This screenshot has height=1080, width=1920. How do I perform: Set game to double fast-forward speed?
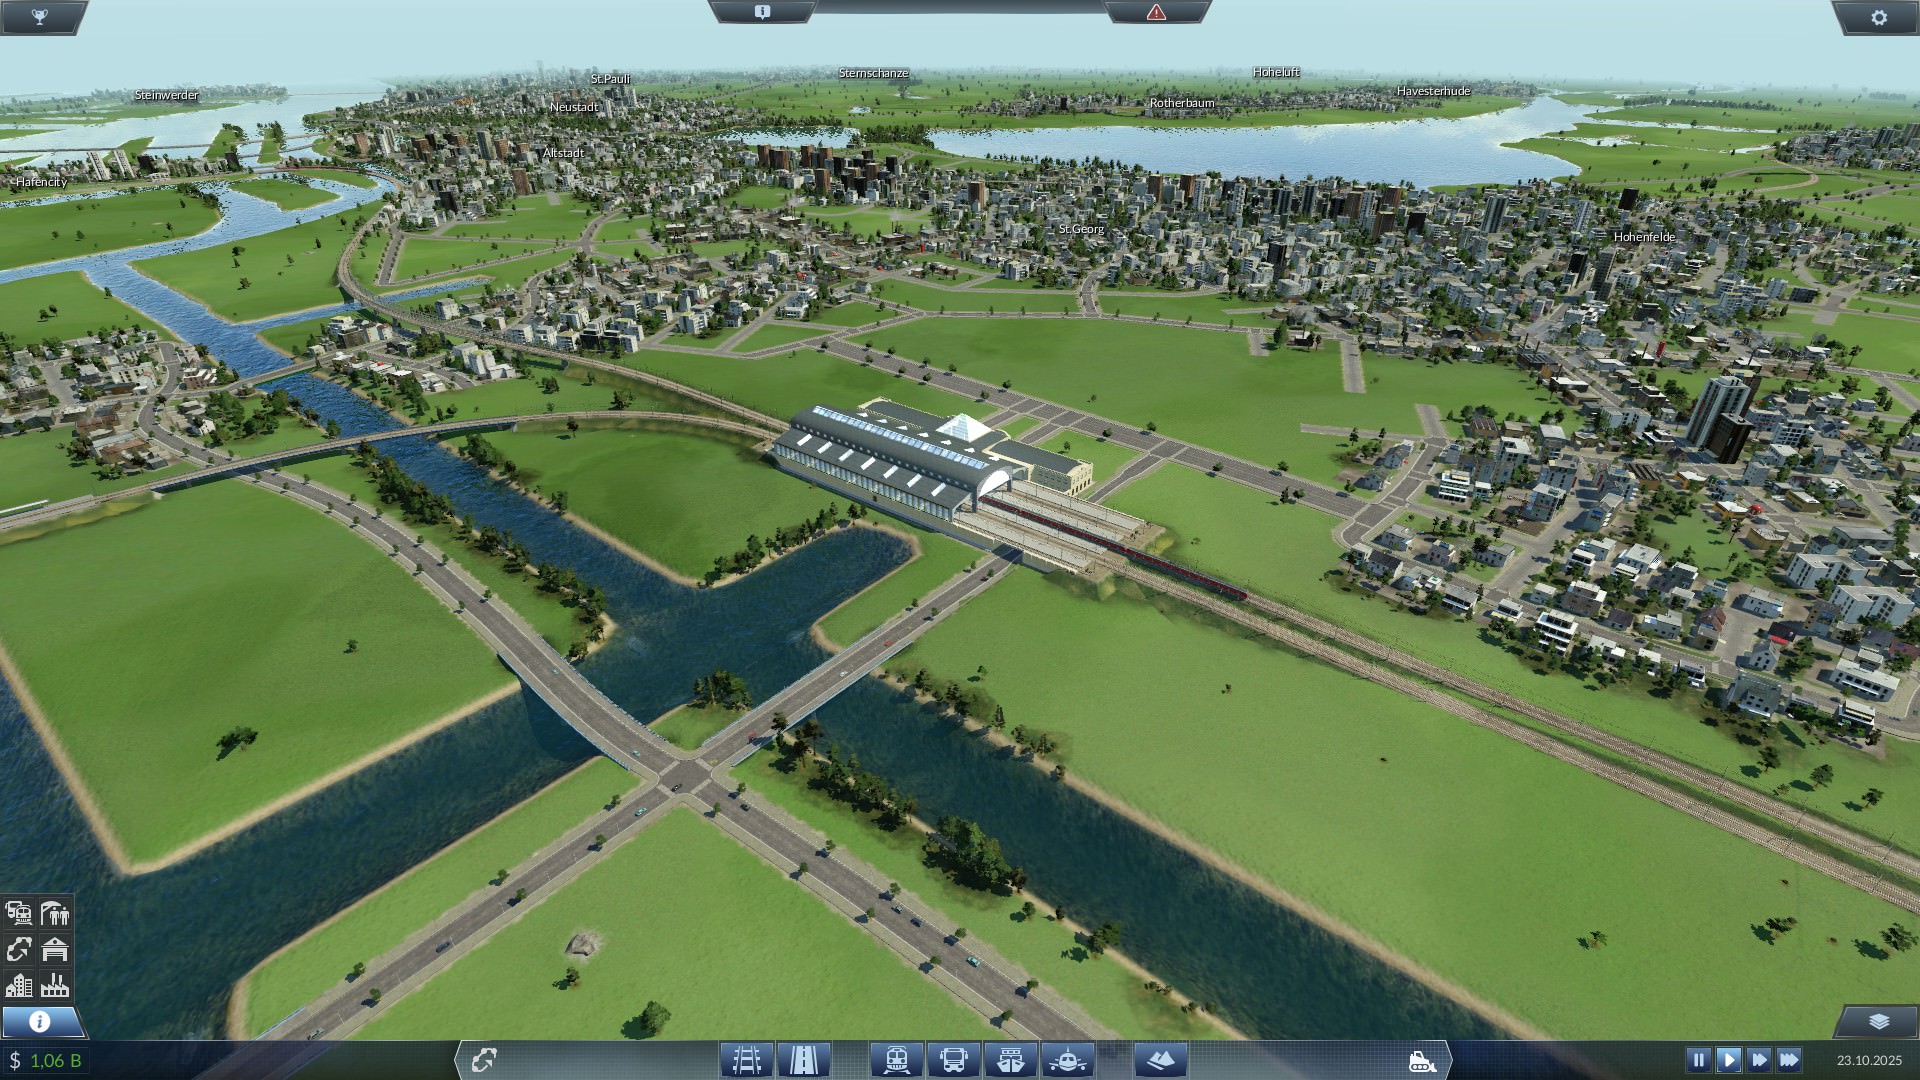click(x=1758, y=1059)
